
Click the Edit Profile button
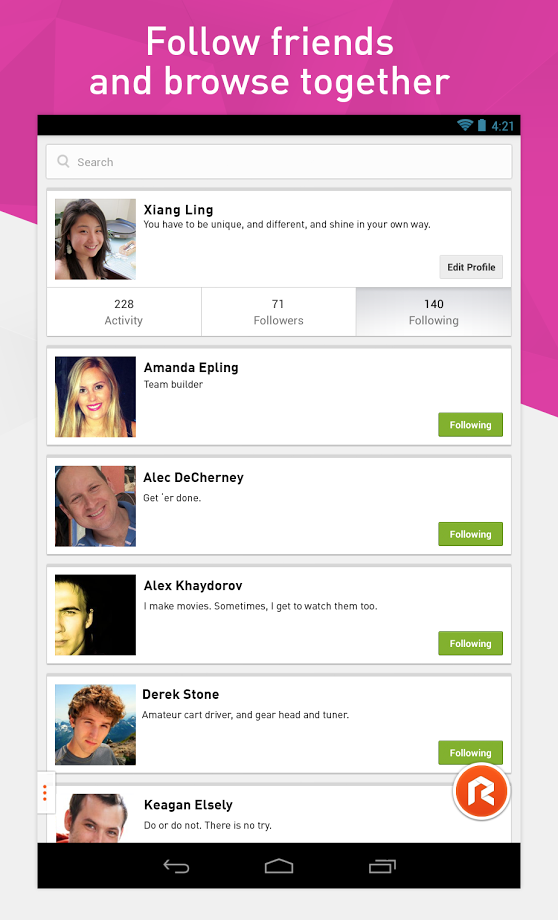tap(471, 267)
